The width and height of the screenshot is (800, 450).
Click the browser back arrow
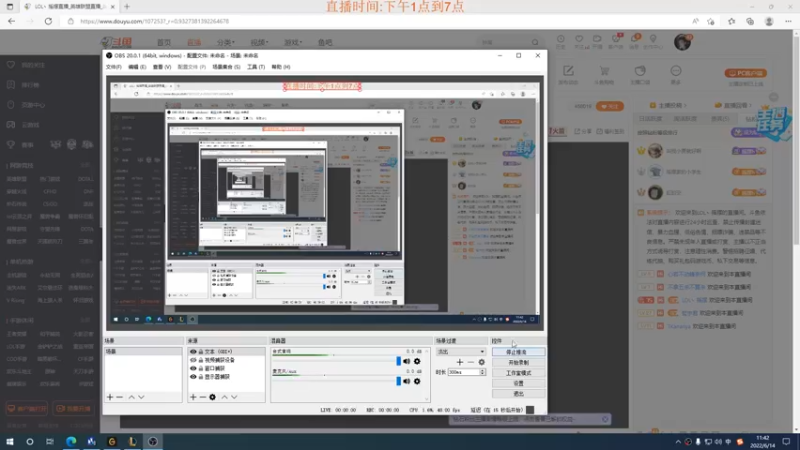pyautogui.click(x=11, y=21)
